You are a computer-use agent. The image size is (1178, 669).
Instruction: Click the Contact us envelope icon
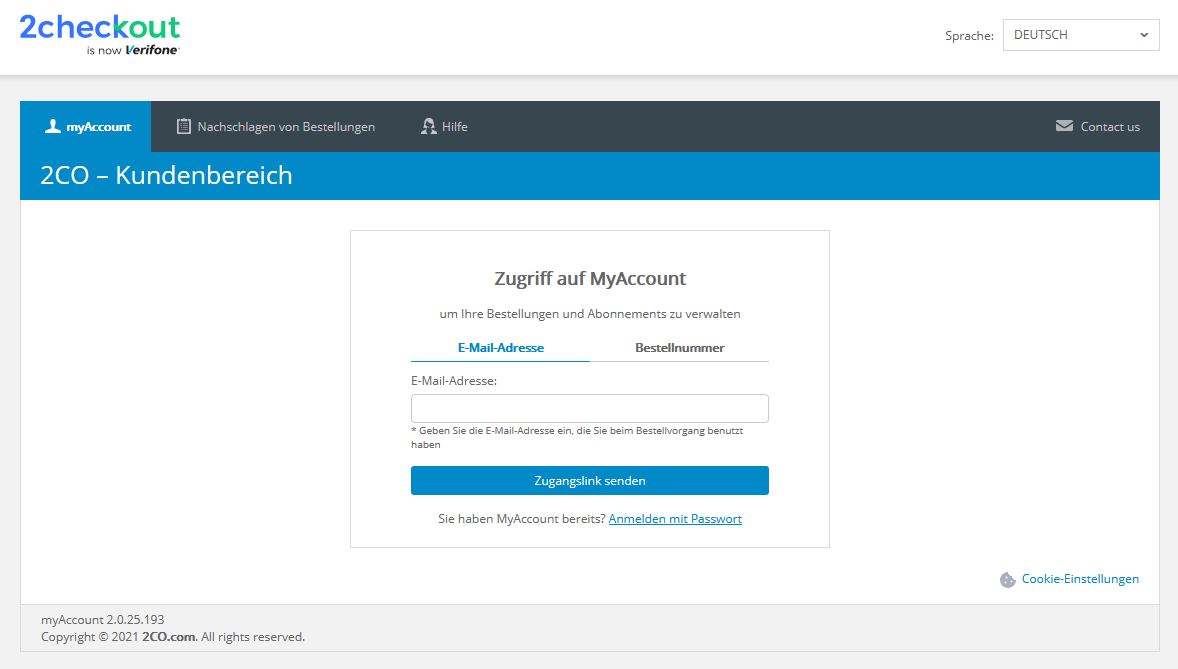coord(1064,126)
